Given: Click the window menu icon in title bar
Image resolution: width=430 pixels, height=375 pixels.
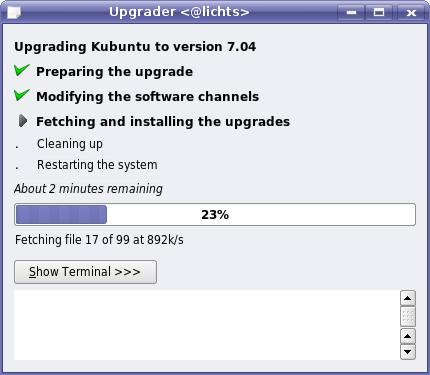Looking at the screenshot, I should (14, 12).
